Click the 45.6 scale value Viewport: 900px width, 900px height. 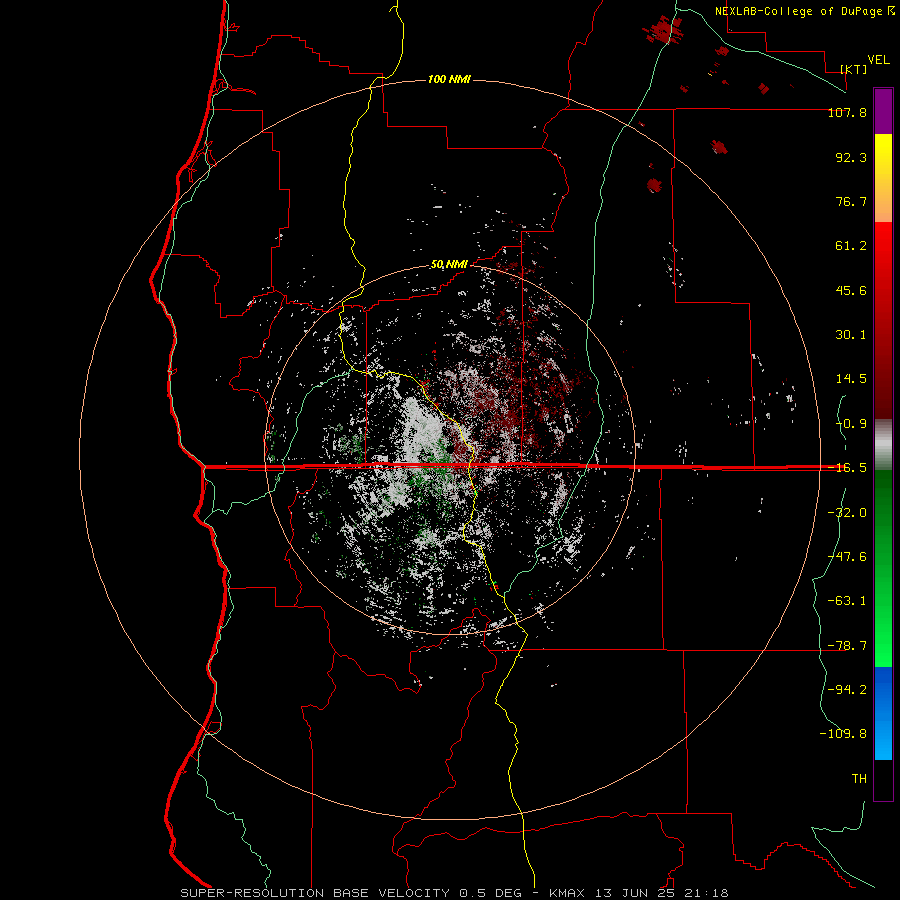[851, 290]
